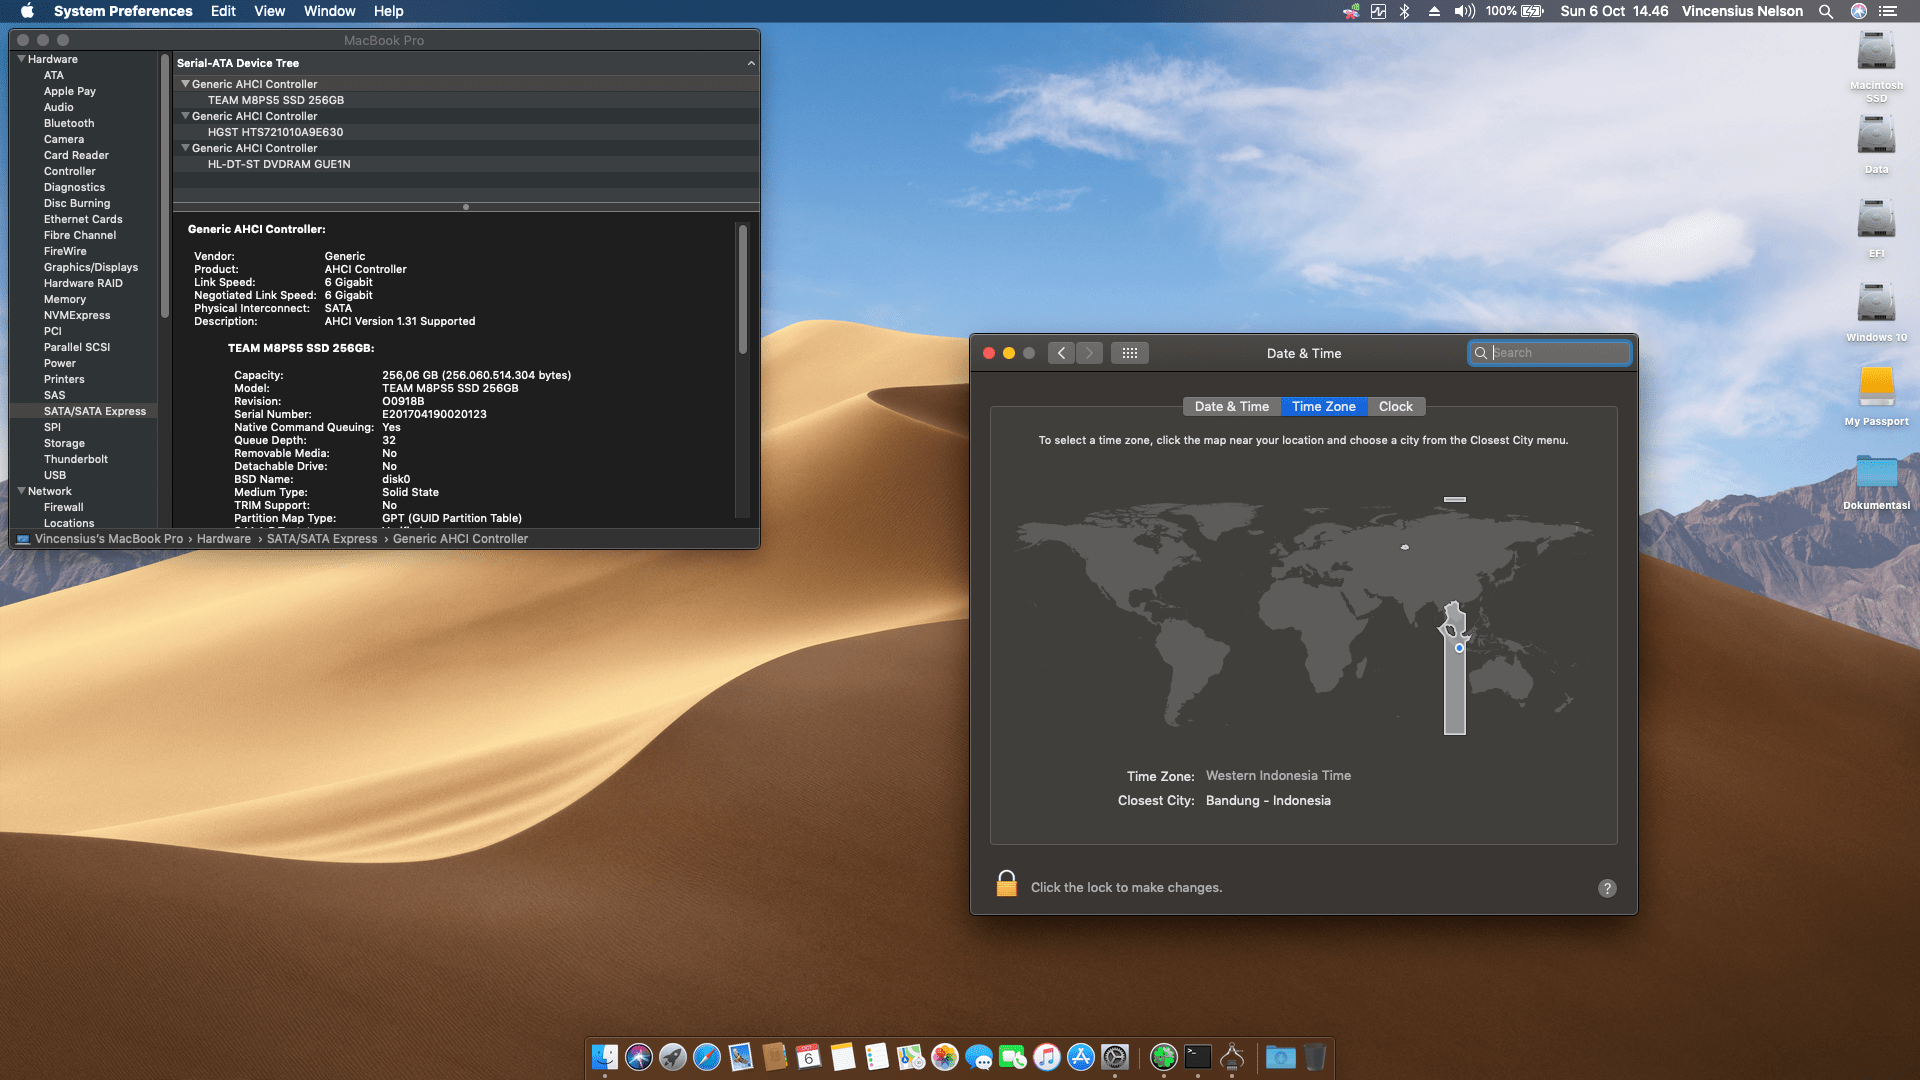Click the detail pane vertical scrollbar
The image size is (1920, 1080).
[x=743, y=290]
